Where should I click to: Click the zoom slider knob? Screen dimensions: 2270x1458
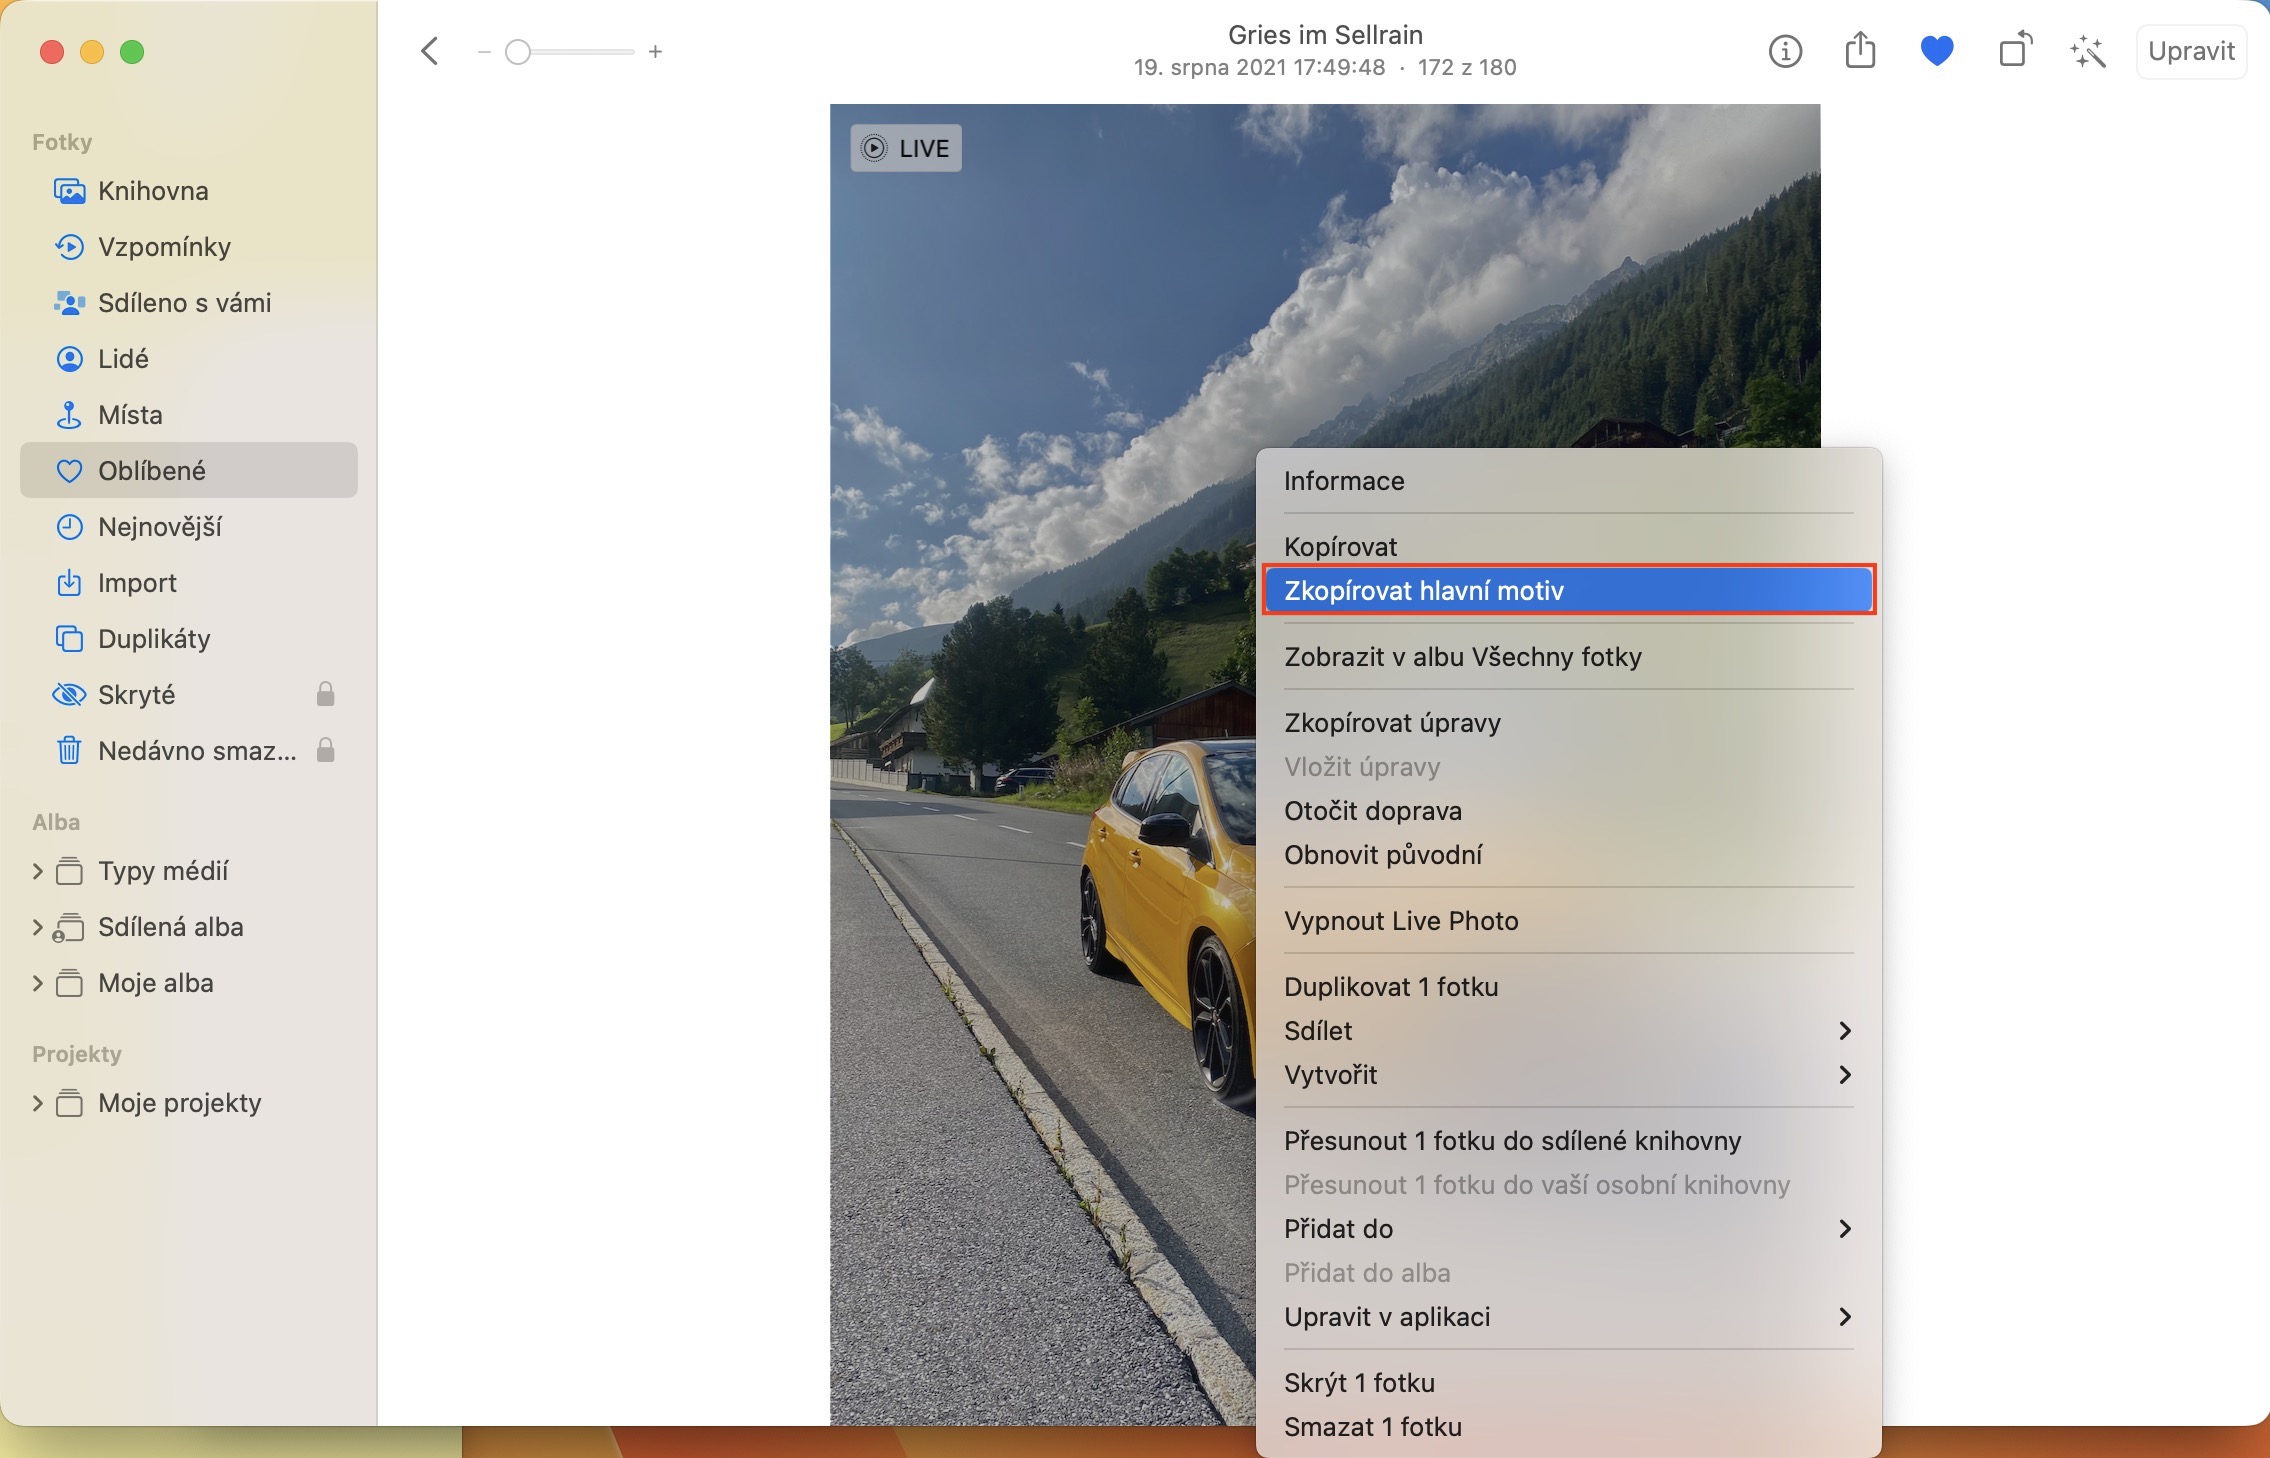pyautogui.click(x=518, y=52)
